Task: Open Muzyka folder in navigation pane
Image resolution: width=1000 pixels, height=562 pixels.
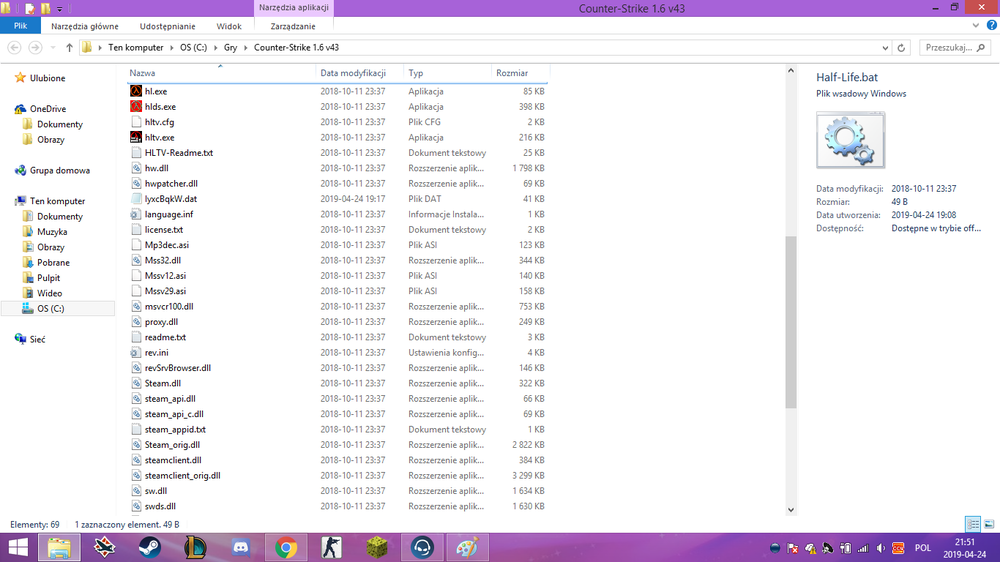Action: [52, 232]
